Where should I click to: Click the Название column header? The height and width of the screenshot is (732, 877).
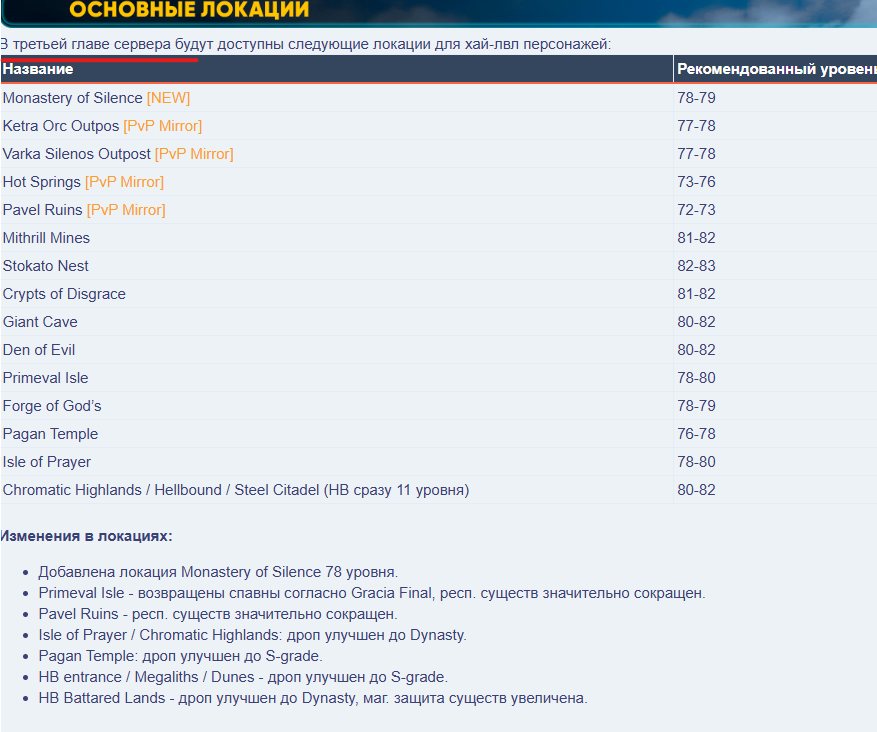[38, 69]
